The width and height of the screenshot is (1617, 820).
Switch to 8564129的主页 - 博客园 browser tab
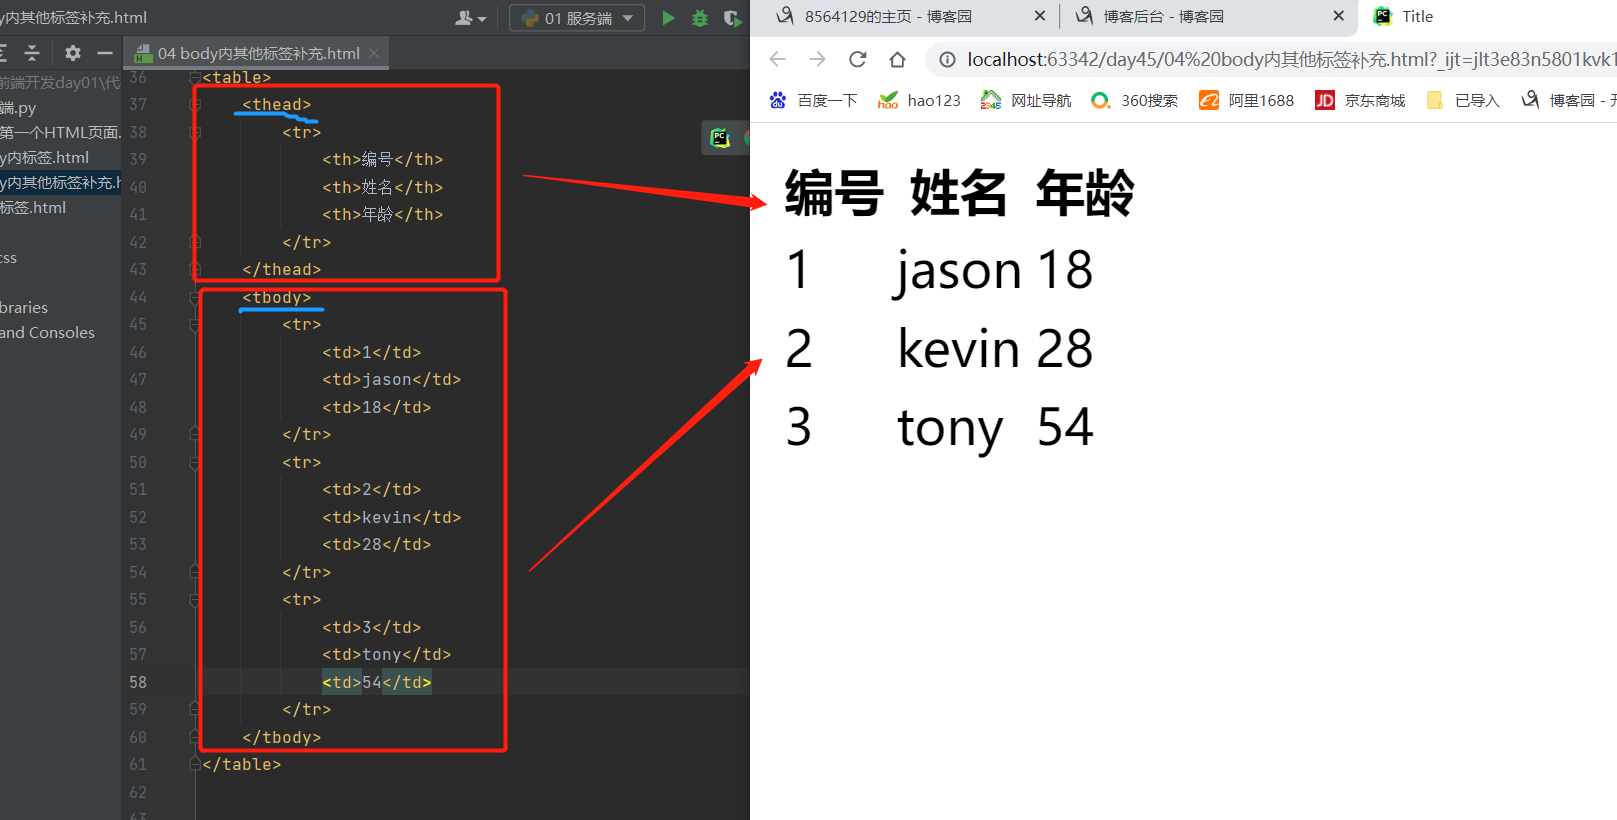(888, 16)
